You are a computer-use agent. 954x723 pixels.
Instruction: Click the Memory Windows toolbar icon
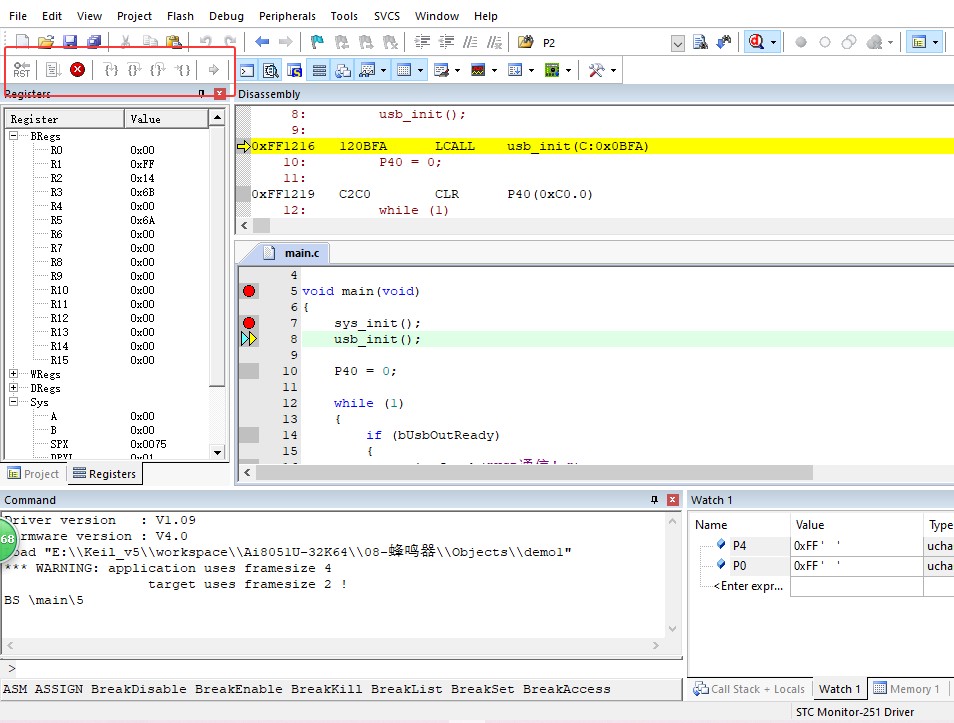pos(404,71)
